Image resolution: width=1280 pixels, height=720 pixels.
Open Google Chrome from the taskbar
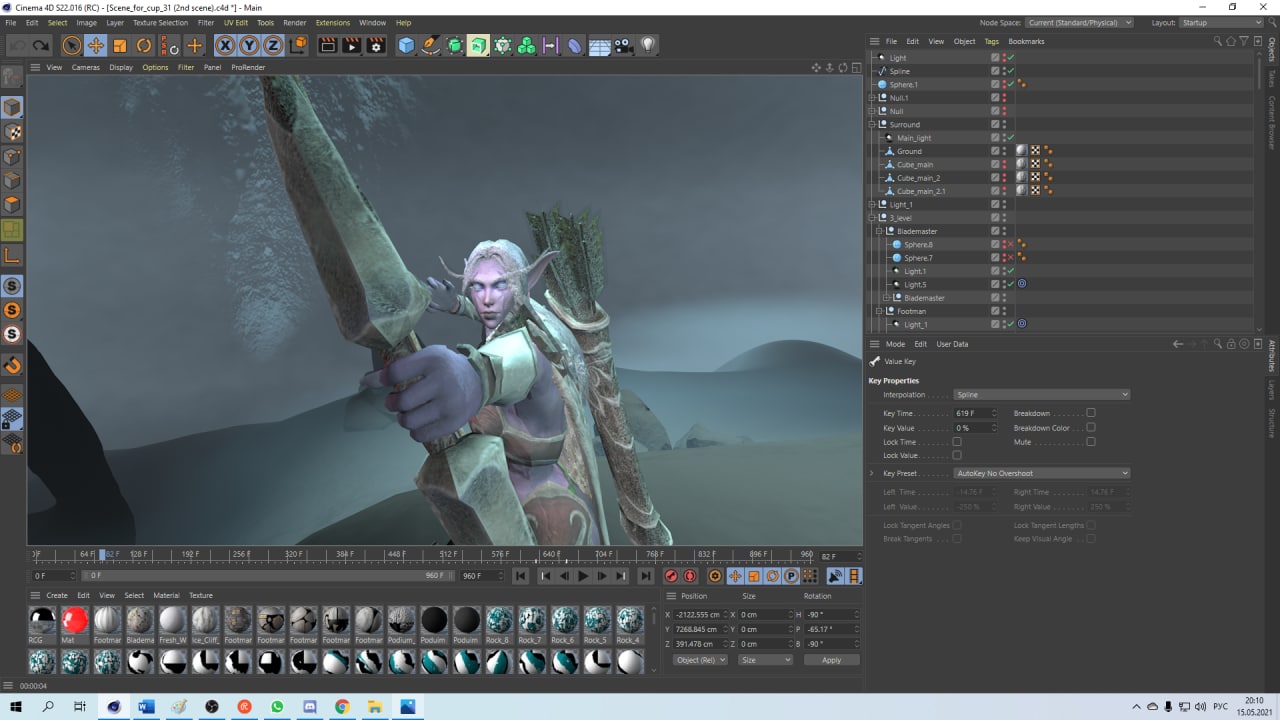[342, 706]
